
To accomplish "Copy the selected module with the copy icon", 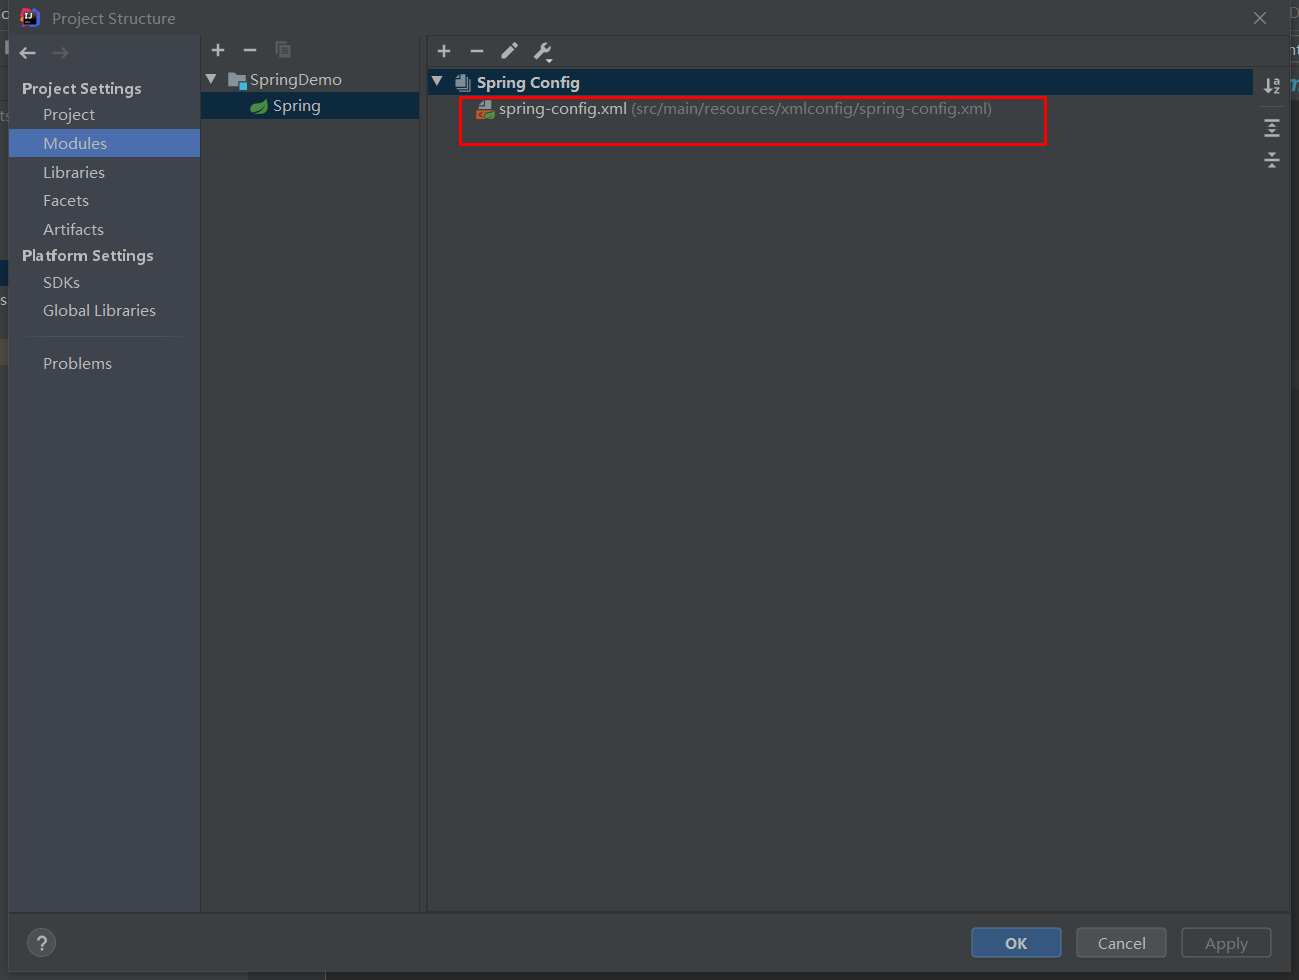I will pos(283,50).
